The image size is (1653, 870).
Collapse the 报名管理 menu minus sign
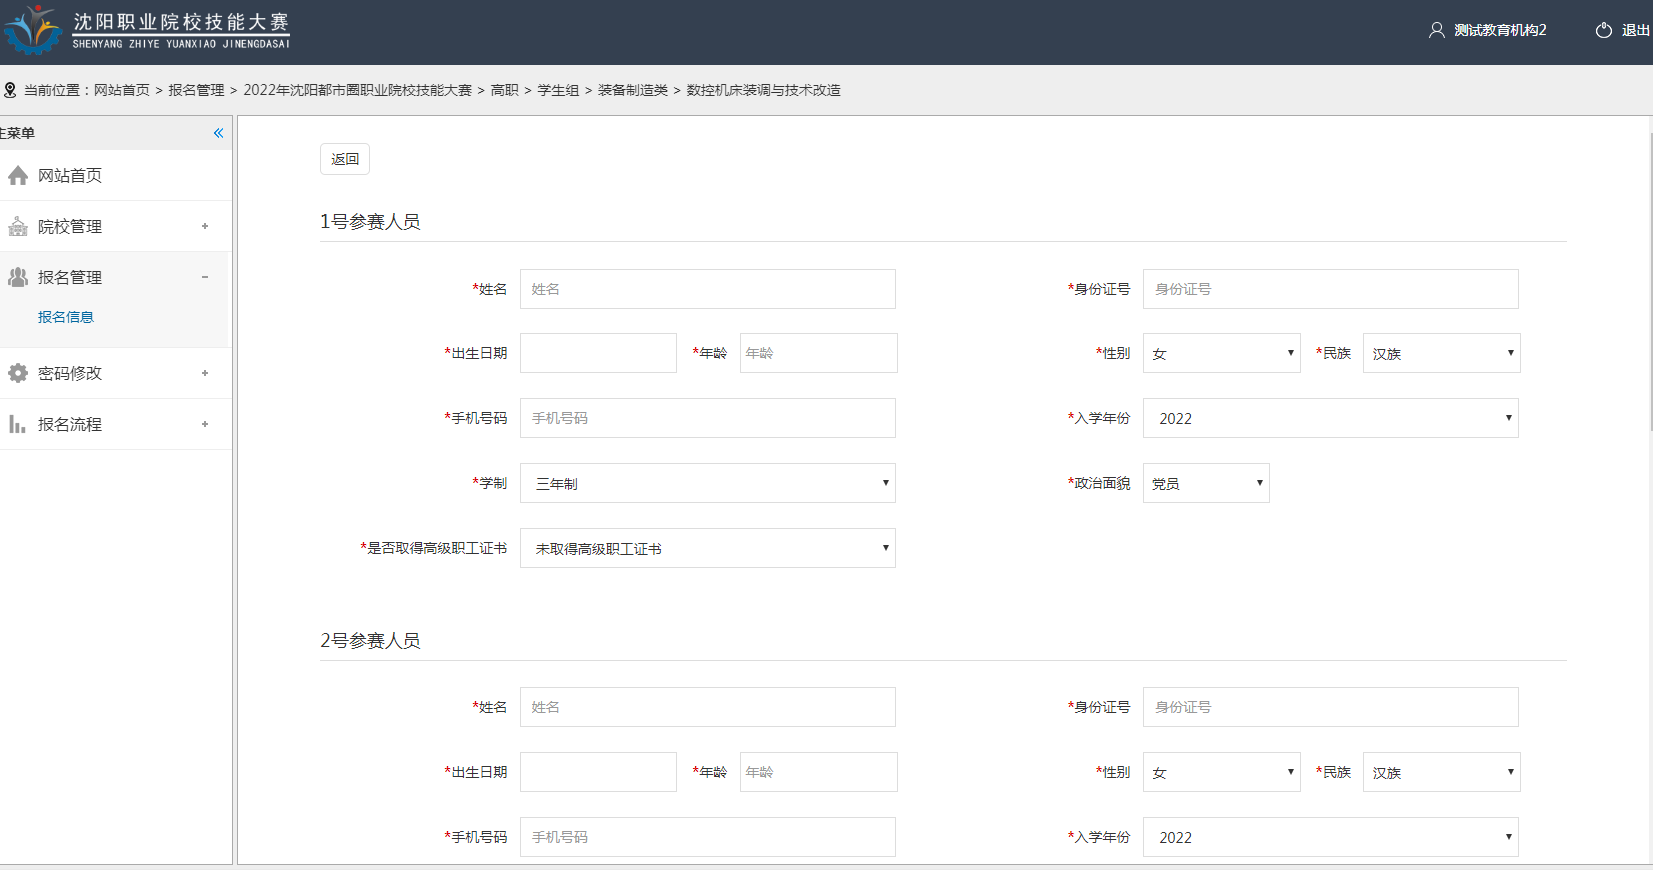pyautogui.click(x=205, y=277)
